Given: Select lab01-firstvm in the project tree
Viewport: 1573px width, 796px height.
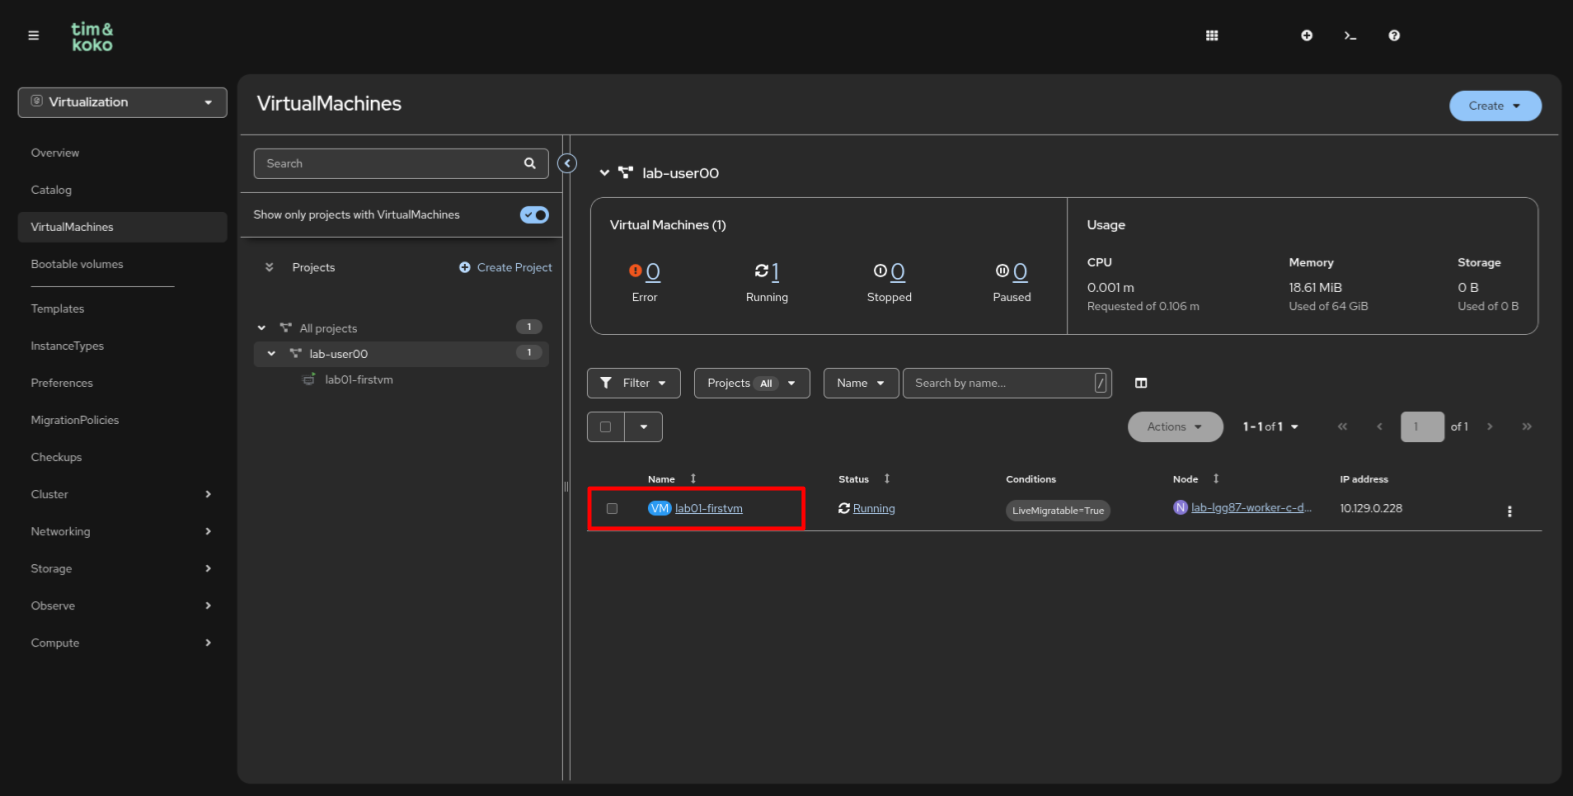Looking at the screenshot, I should point(358,380).
